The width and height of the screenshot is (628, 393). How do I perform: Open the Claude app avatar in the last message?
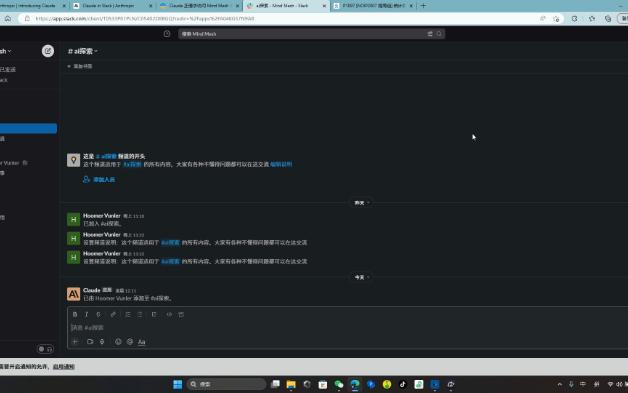coord(73,294)
